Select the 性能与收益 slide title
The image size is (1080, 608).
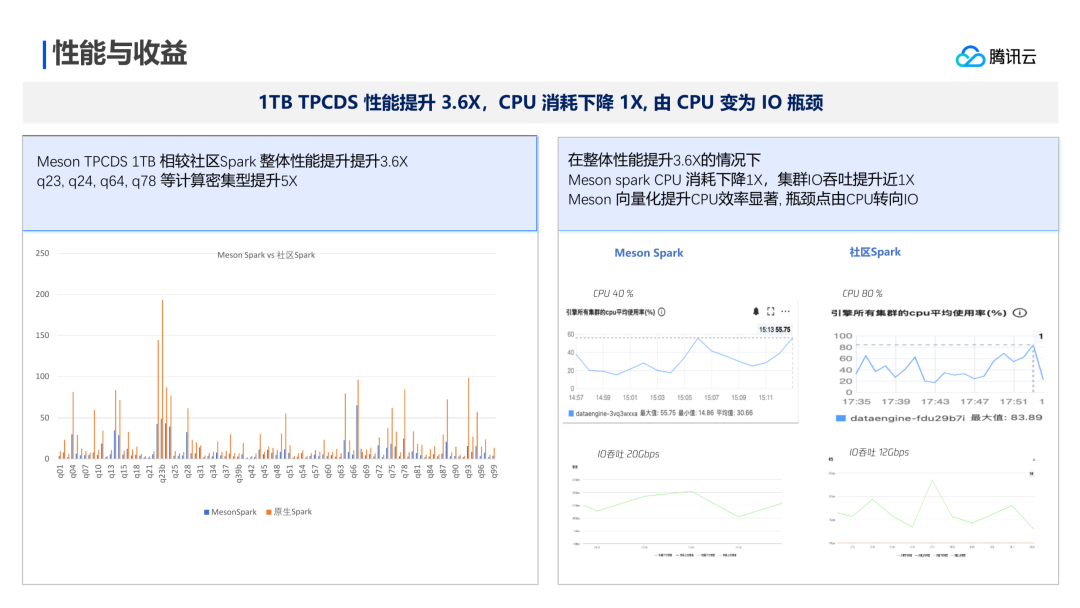click(121, 53)
